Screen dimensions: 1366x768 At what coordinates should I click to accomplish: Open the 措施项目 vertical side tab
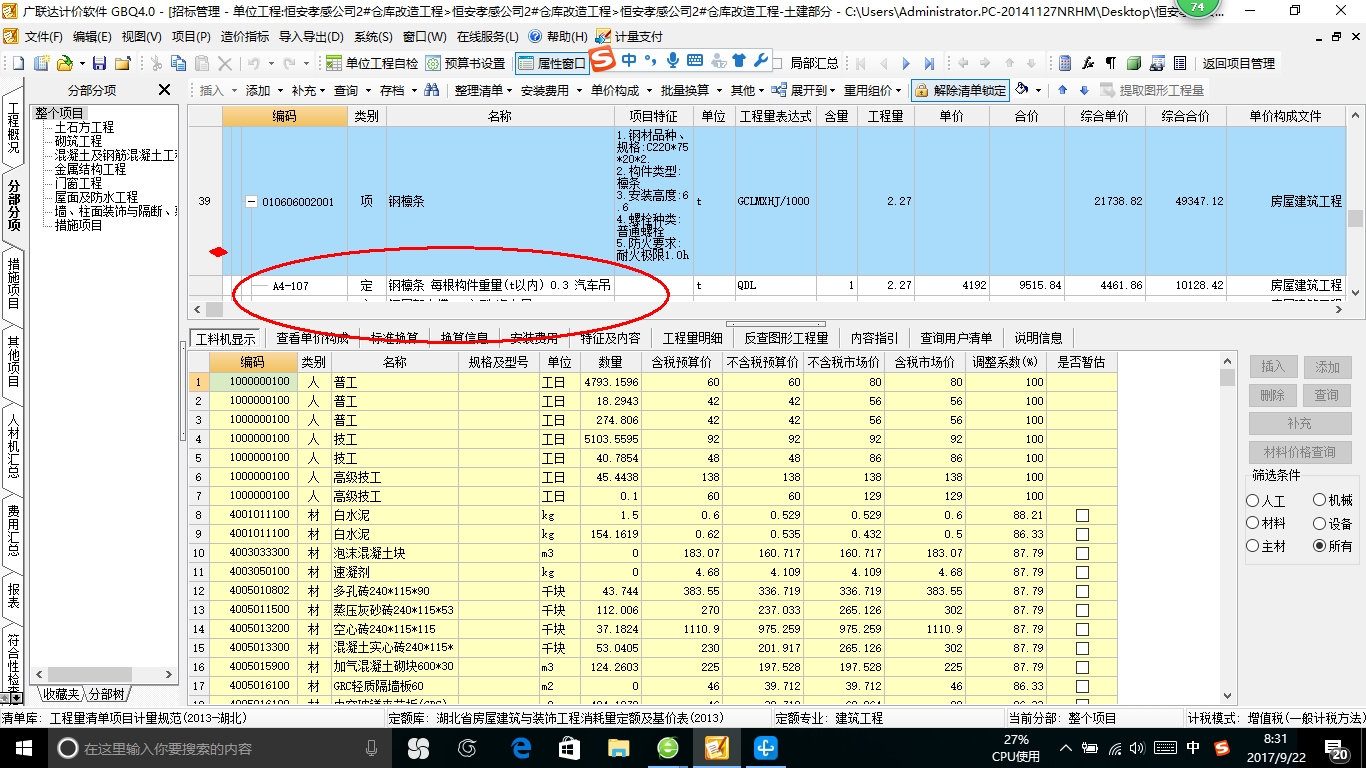point(13,282)
